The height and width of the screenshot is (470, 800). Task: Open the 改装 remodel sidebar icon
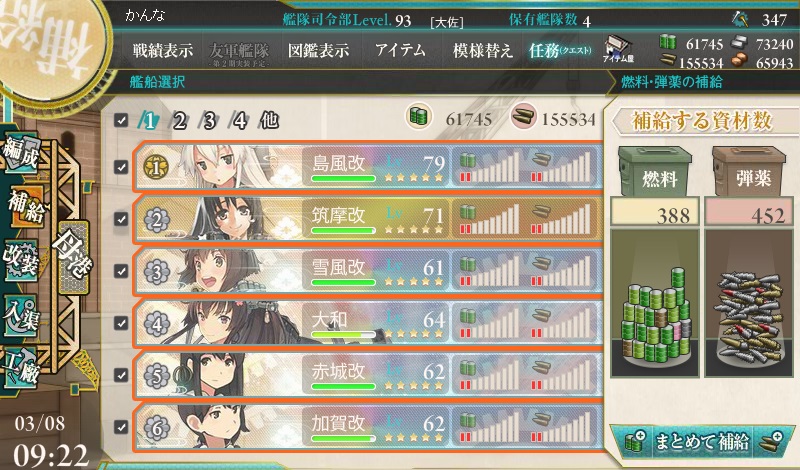point(21,260)
